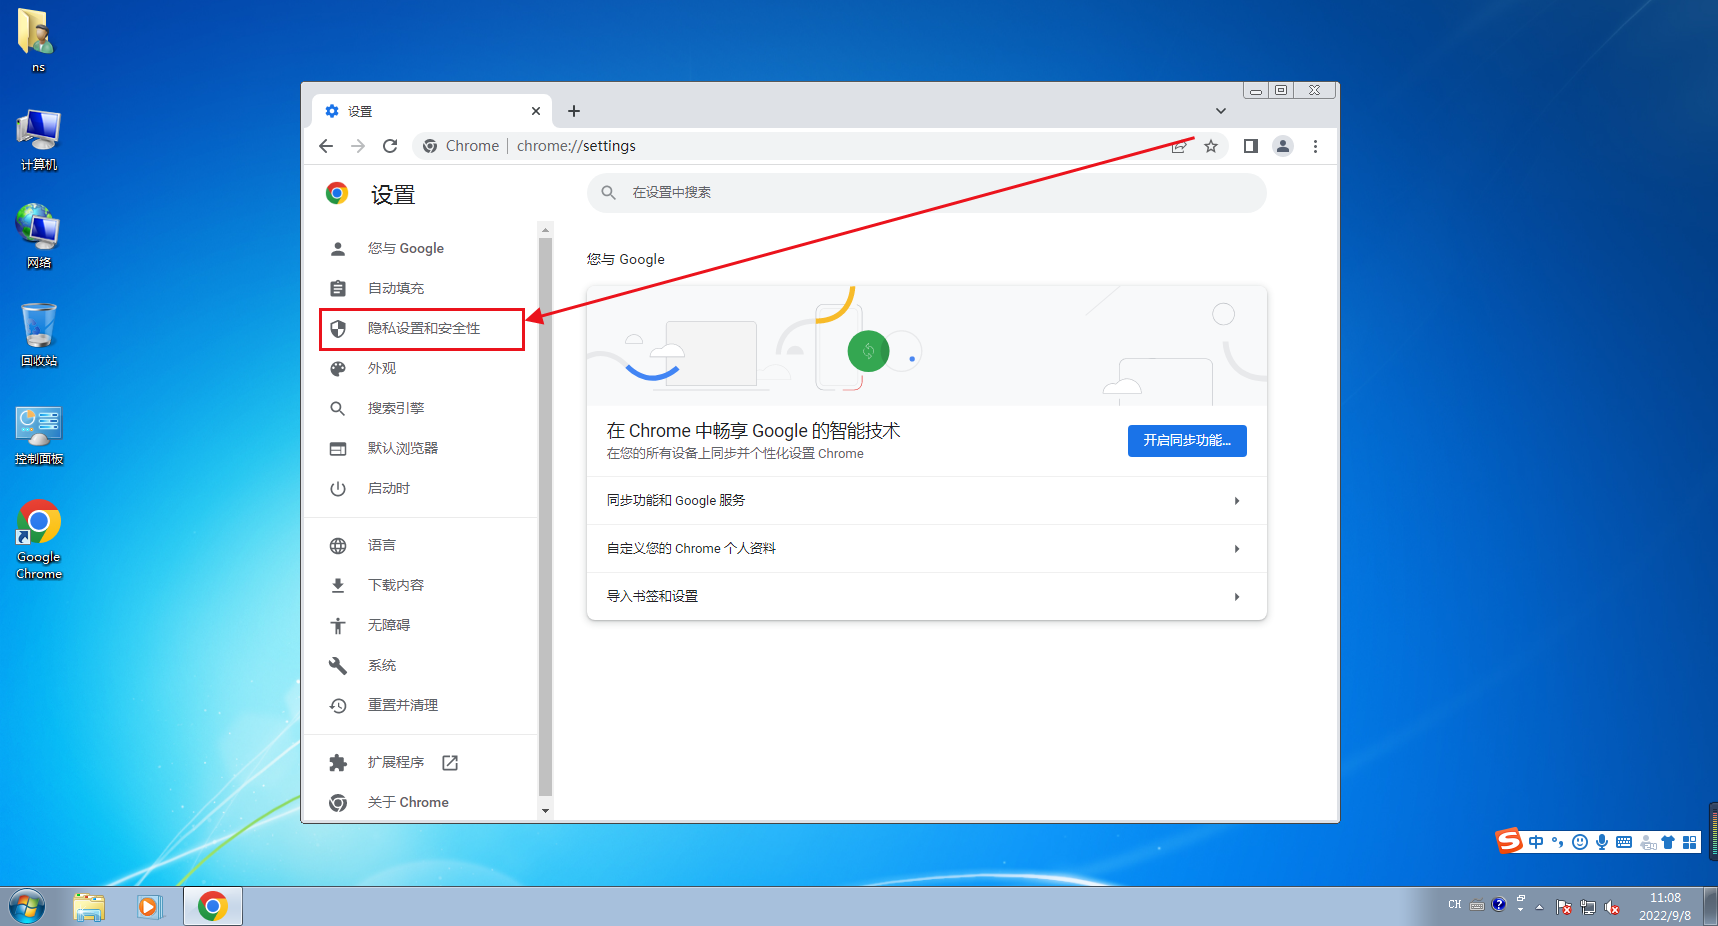Toggle Sogou 中 Chinese/English input mode

1536,842
